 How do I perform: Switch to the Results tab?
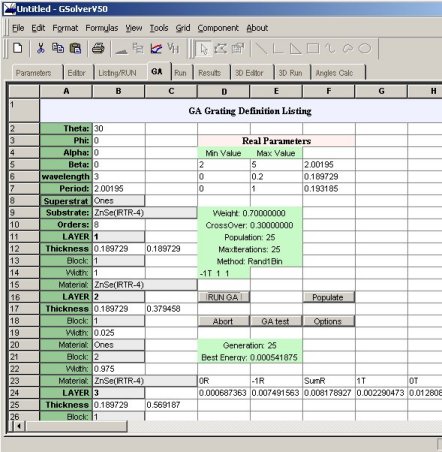point(210,73)
